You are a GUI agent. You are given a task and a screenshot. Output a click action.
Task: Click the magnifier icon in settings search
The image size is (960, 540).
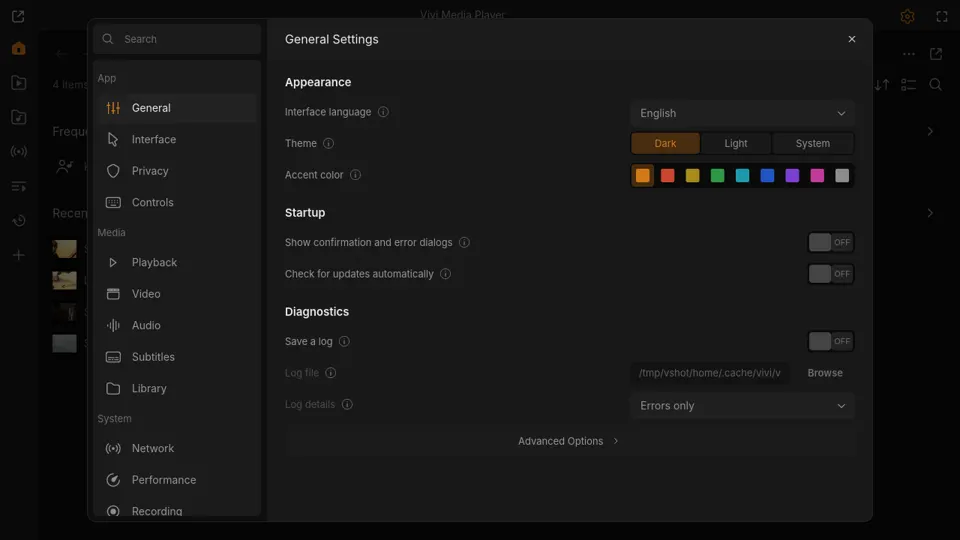108,39
